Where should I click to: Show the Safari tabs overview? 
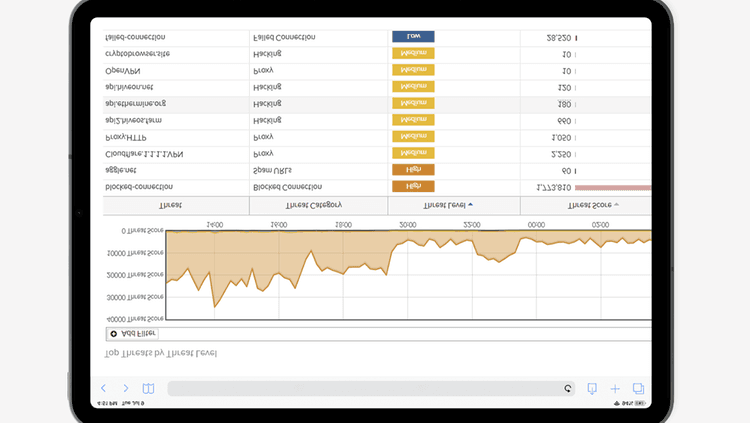638,388
